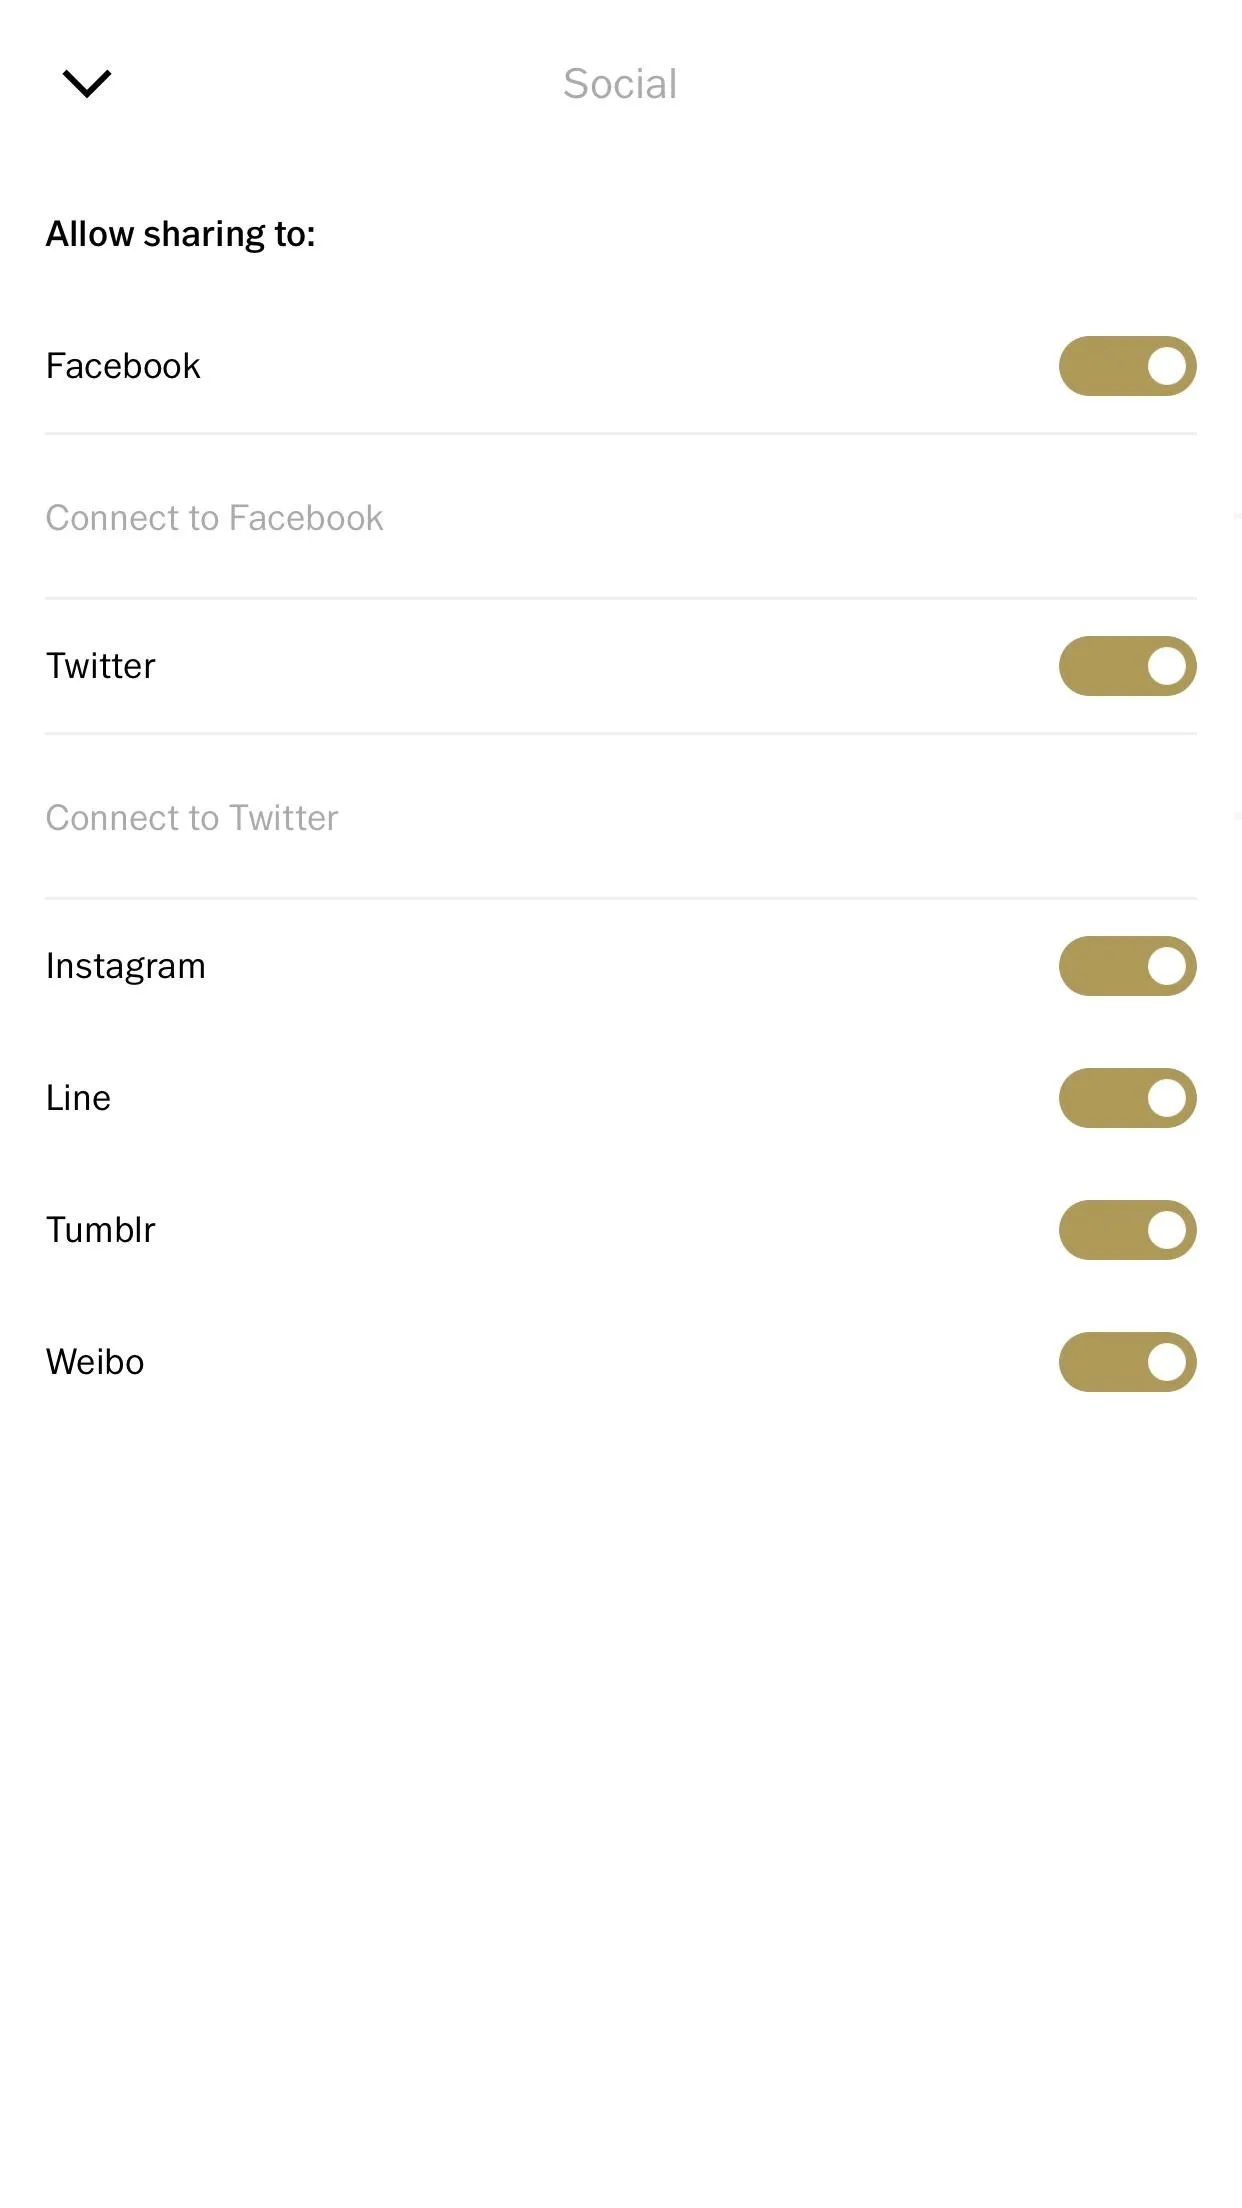1242x2208 pixels.
Task: Tap the Weibo label text
Action: (95, 1362)
